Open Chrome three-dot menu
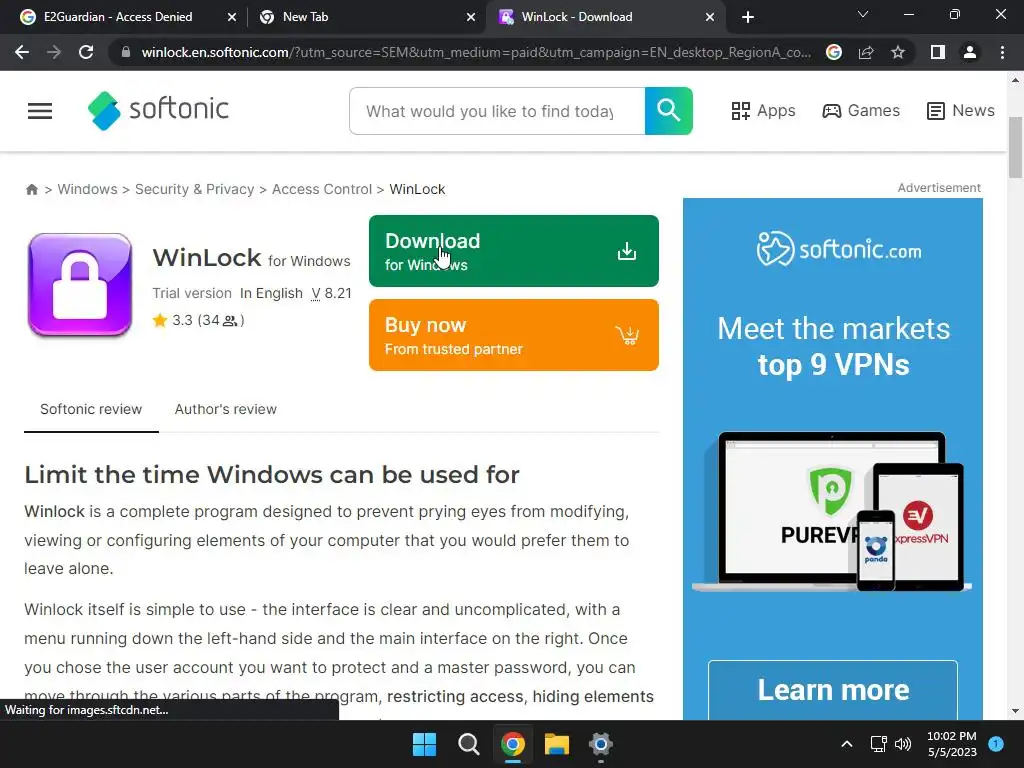This screenshot has width=1024, height=768. coord(1002,52)
